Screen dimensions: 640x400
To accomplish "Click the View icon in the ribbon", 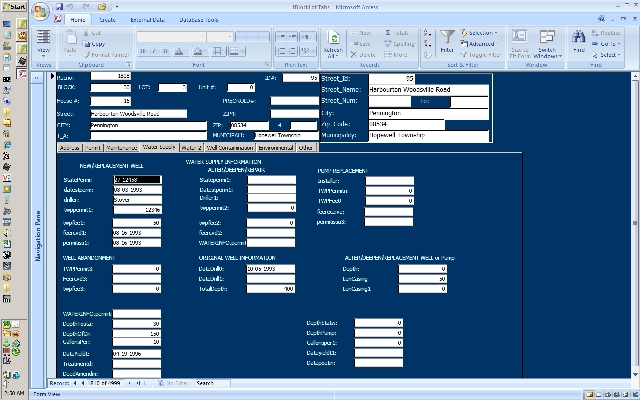I will (x=44, y=43).
